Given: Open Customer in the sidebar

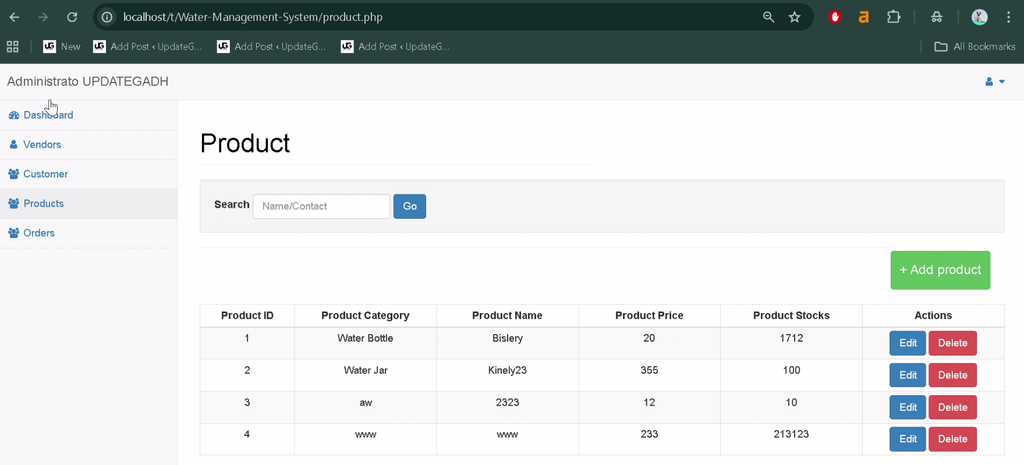Looking at the screenshot, I should click(88, 174).
